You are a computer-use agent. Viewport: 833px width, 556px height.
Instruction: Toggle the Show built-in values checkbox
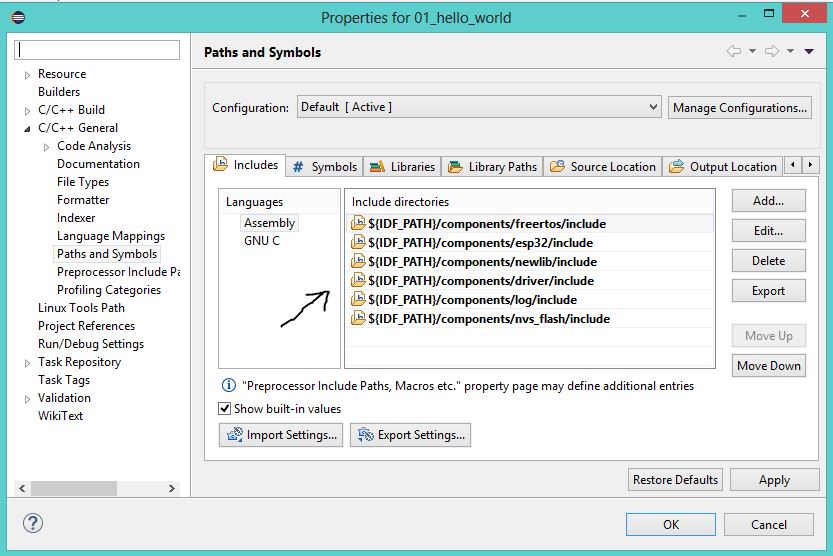[225, 409]
